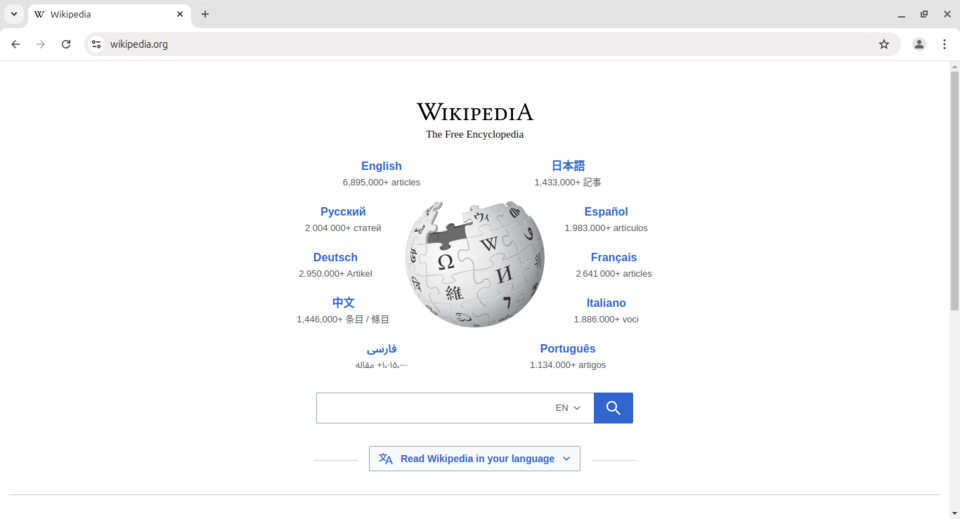Click inside the Wikipedia search field
This screenshot has width=960, height=519.
click(432, 408)
